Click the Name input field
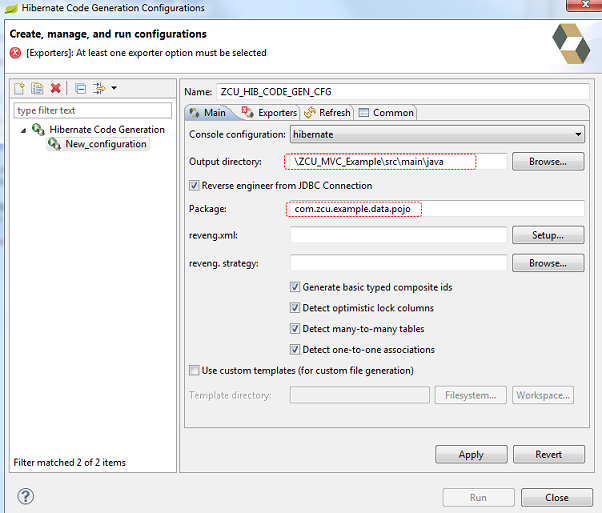Screen dimensions: 602x513 click(x=403, y=92)
